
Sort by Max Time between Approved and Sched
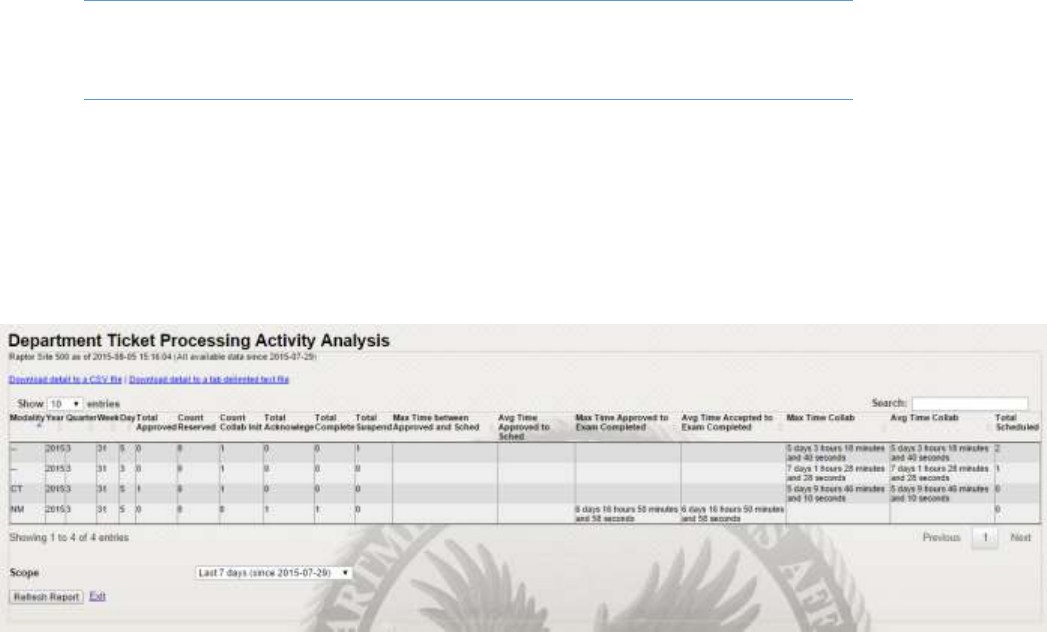(436, 423)
